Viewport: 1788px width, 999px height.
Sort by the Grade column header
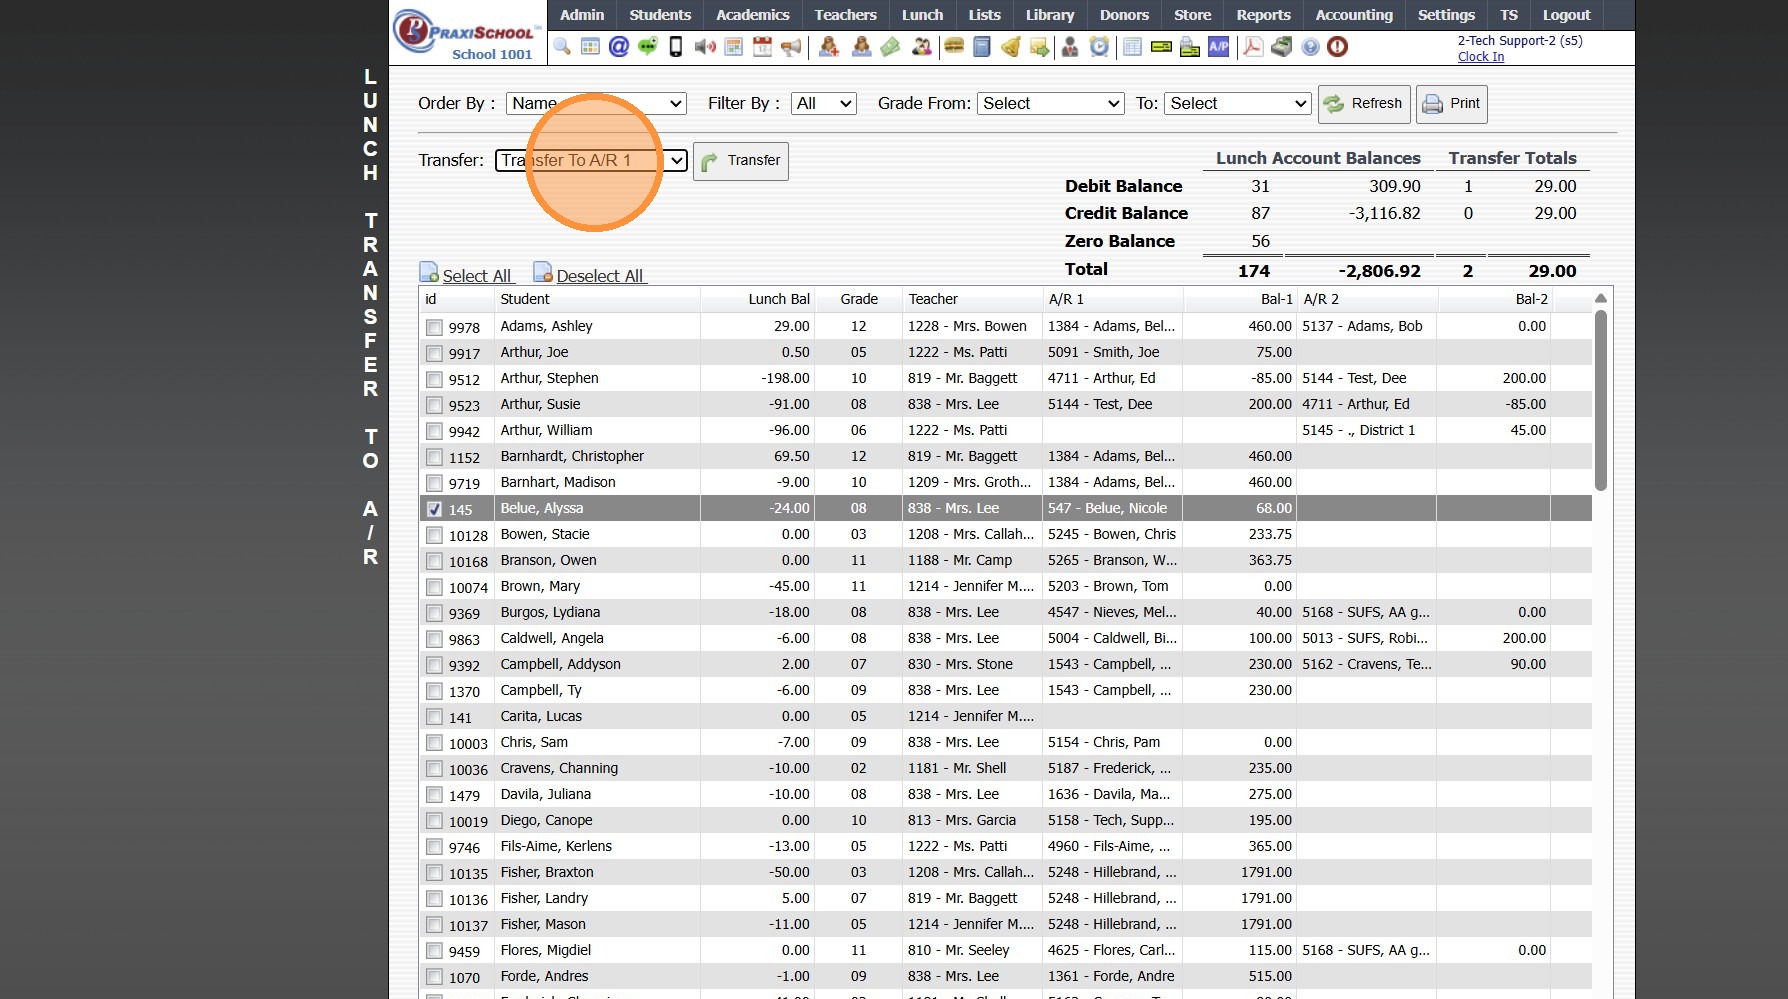[859, 299]
